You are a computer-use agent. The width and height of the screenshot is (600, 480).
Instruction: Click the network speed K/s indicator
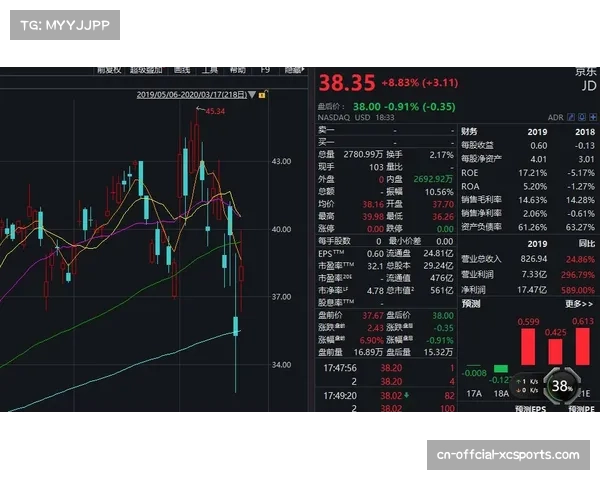530,384
